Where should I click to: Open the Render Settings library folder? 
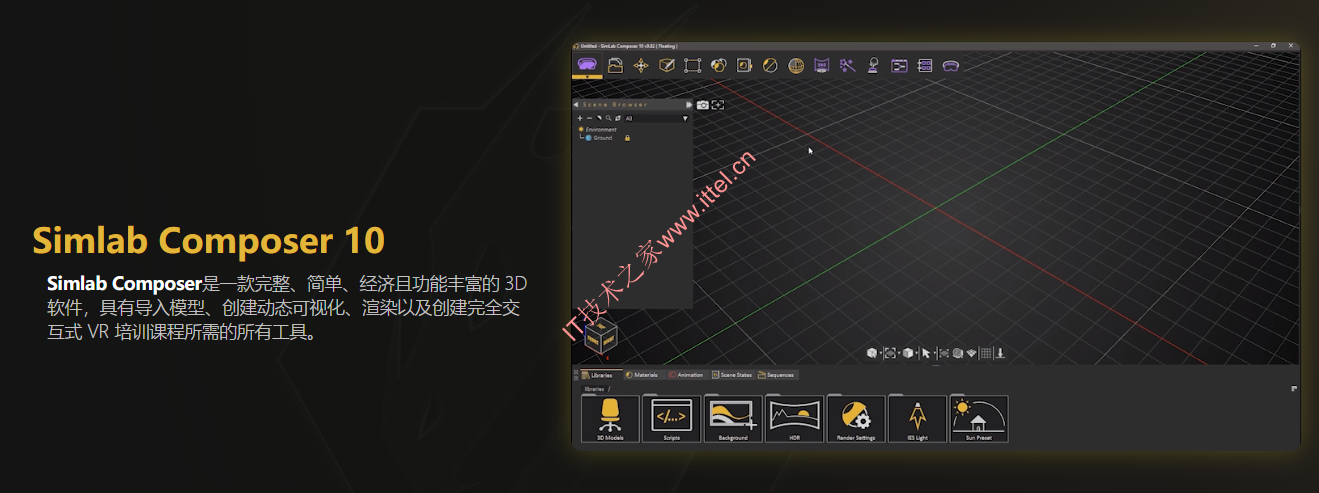tap(856, 419)
